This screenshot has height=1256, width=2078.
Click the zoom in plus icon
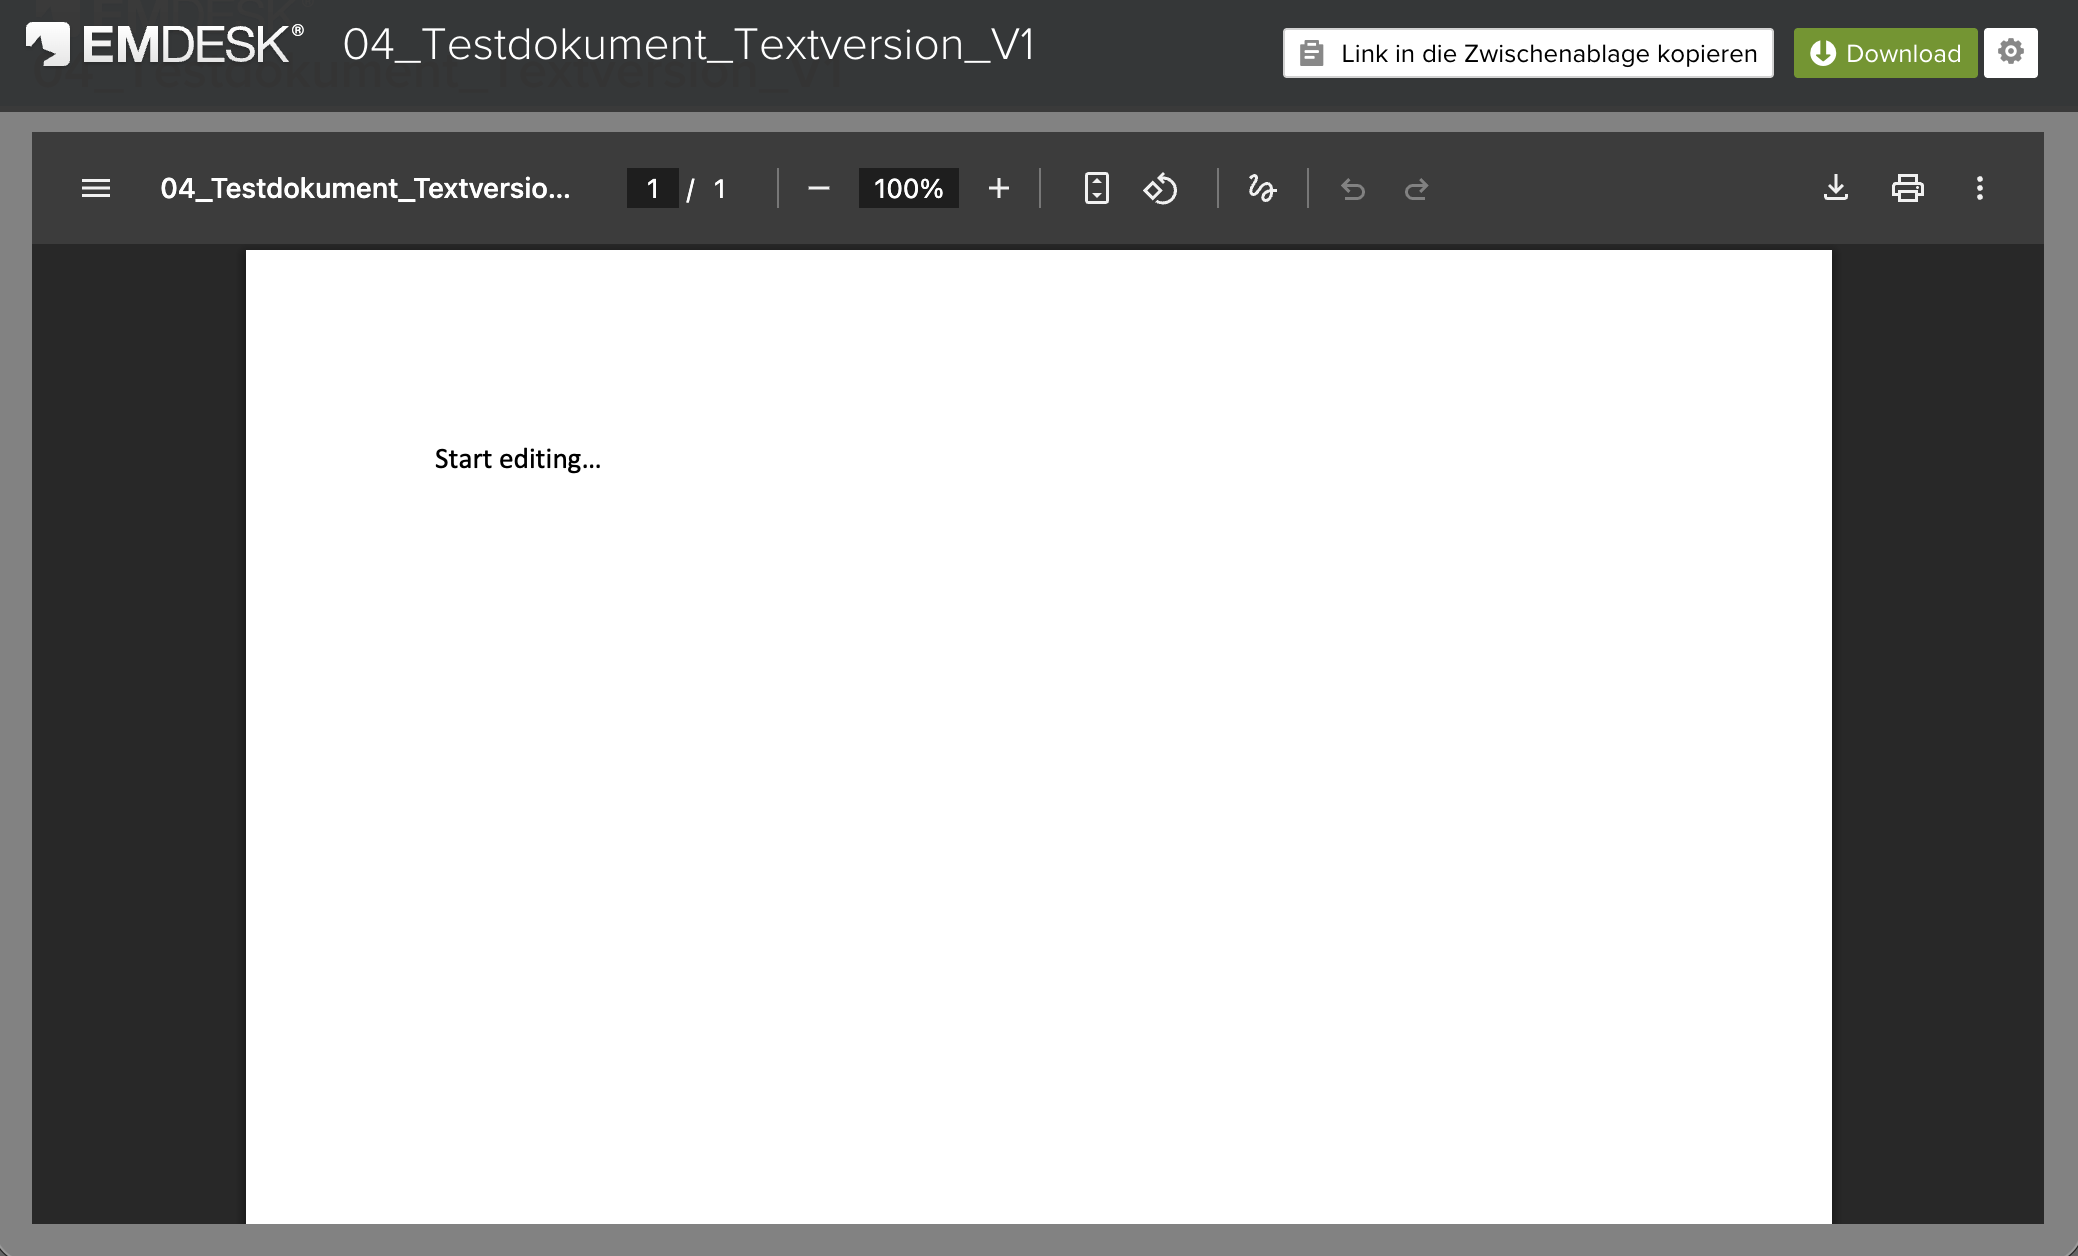998,188
